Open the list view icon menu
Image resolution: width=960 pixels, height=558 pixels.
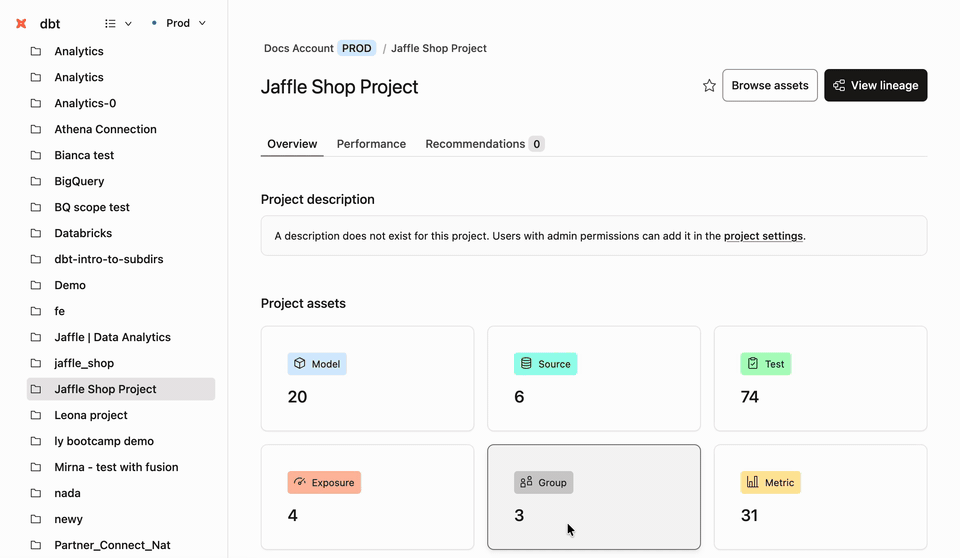click(x=110, y=23)
